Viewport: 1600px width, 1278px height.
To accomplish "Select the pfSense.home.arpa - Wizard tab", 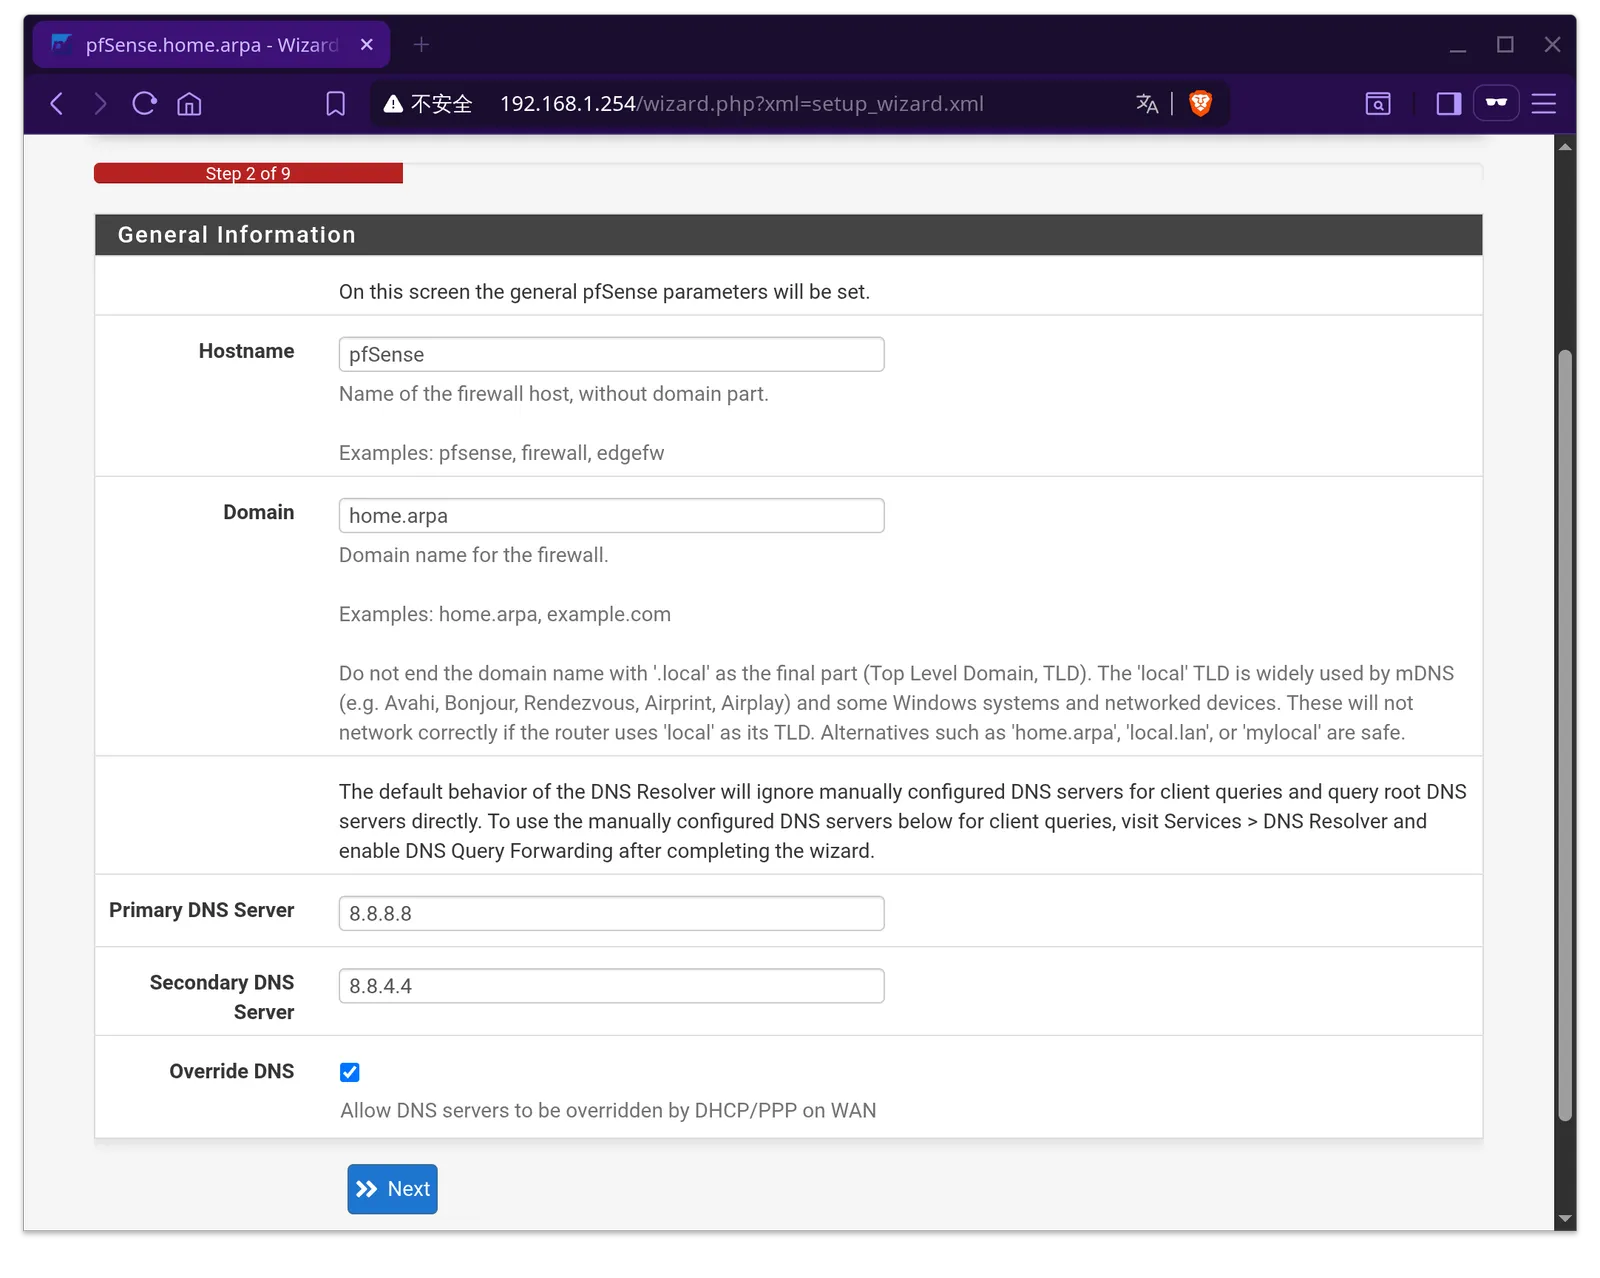I will [x=211, y=45].
